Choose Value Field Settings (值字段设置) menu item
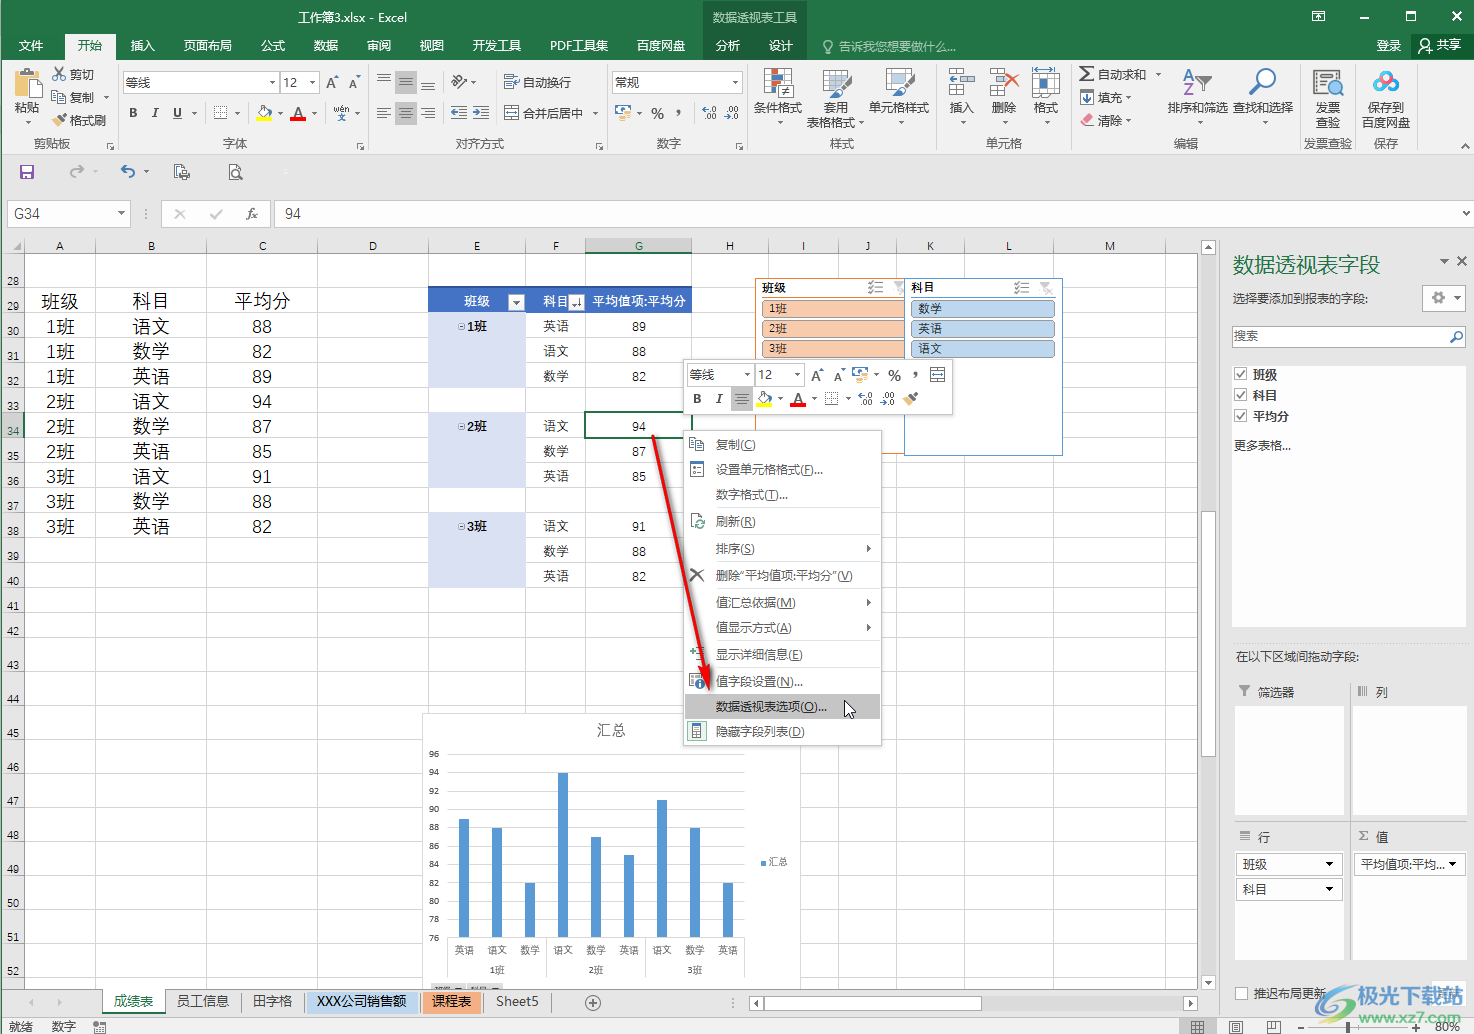This screenshot has height=1034, width=1474. pos(782,681)
